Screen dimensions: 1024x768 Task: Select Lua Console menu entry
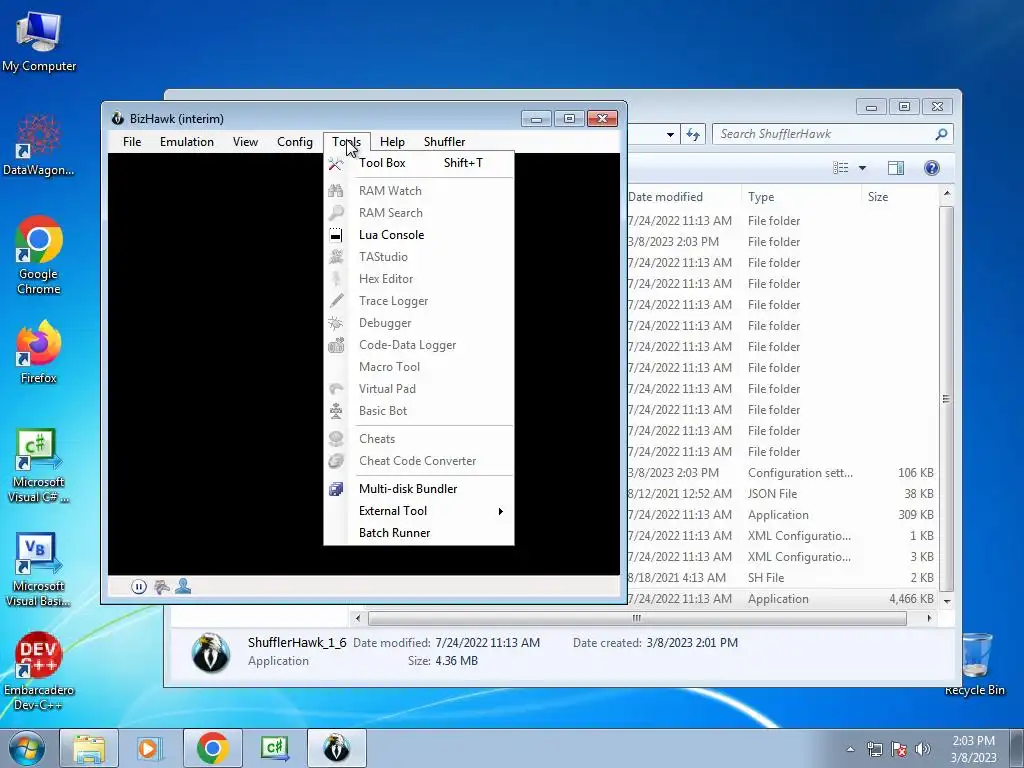(419, 235)
